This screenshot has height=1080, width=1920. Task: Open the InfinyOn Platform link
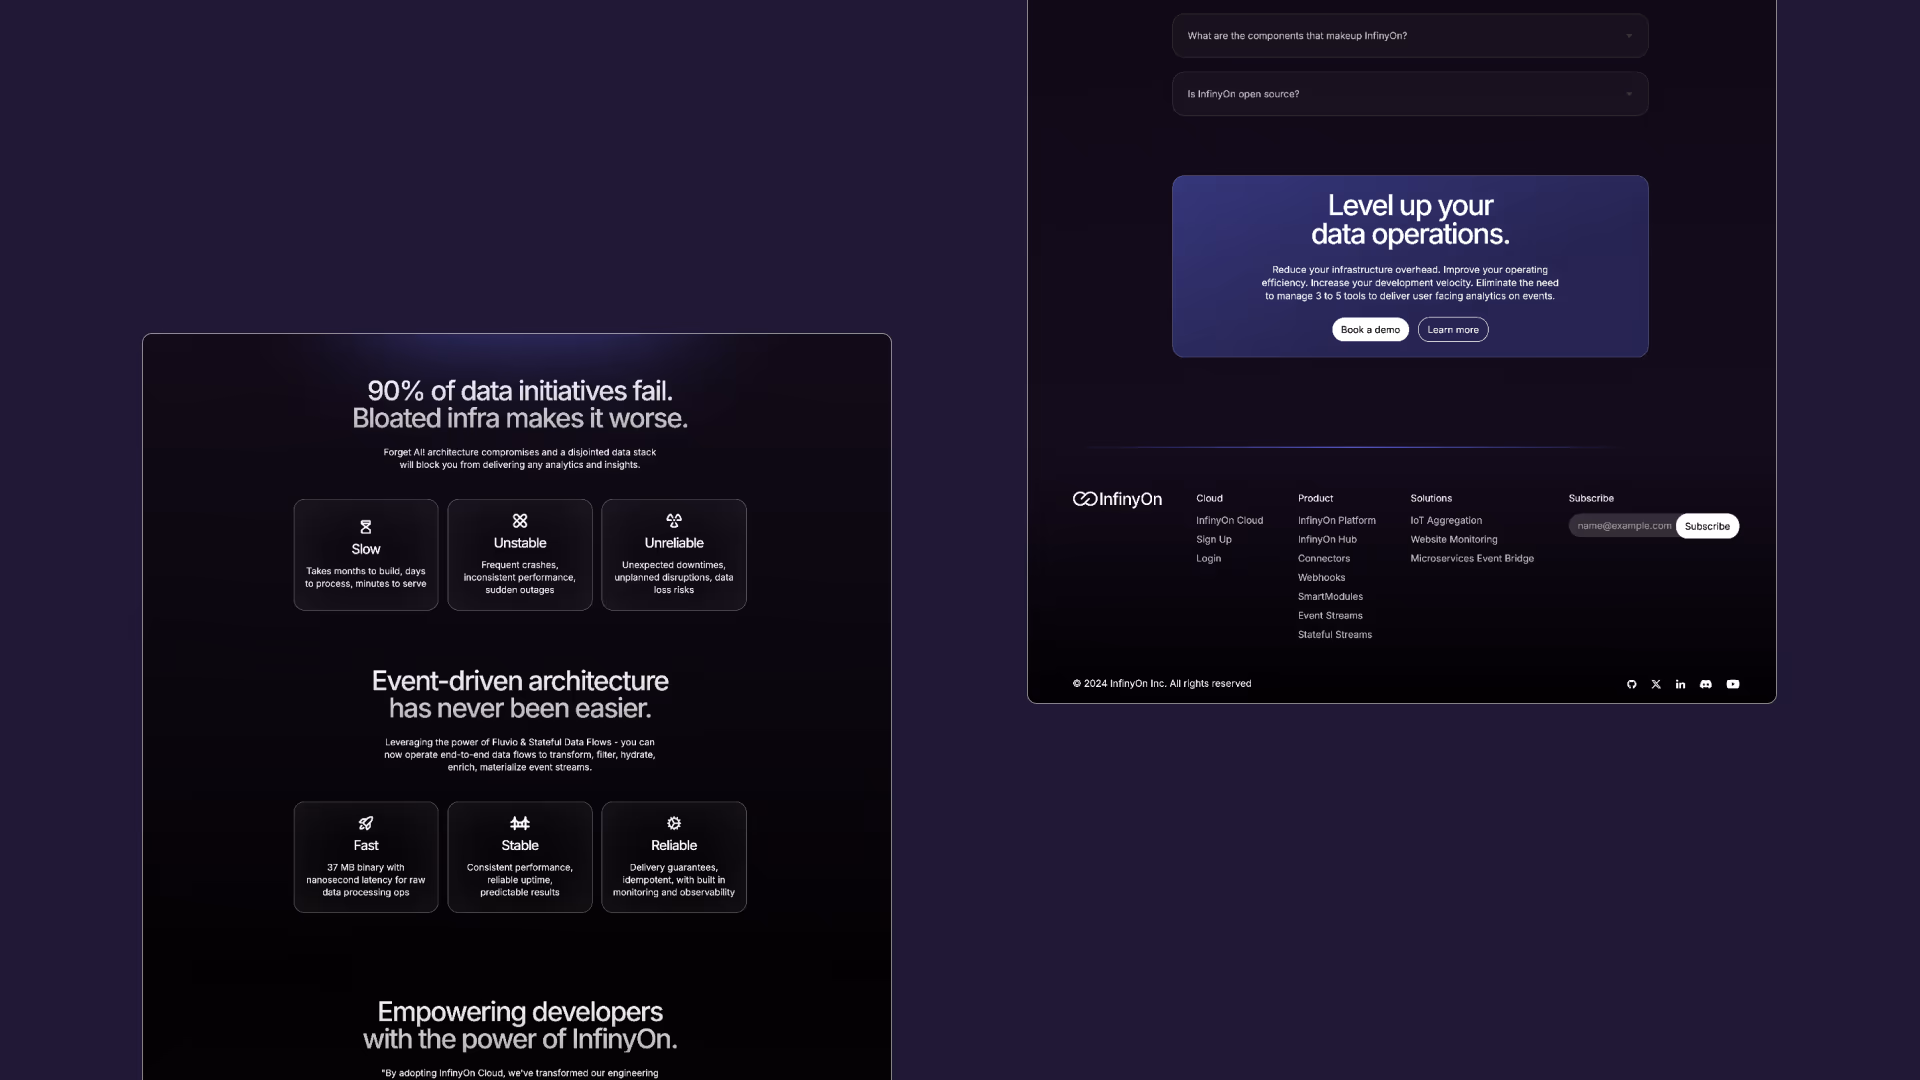(x=1336, y=521)
